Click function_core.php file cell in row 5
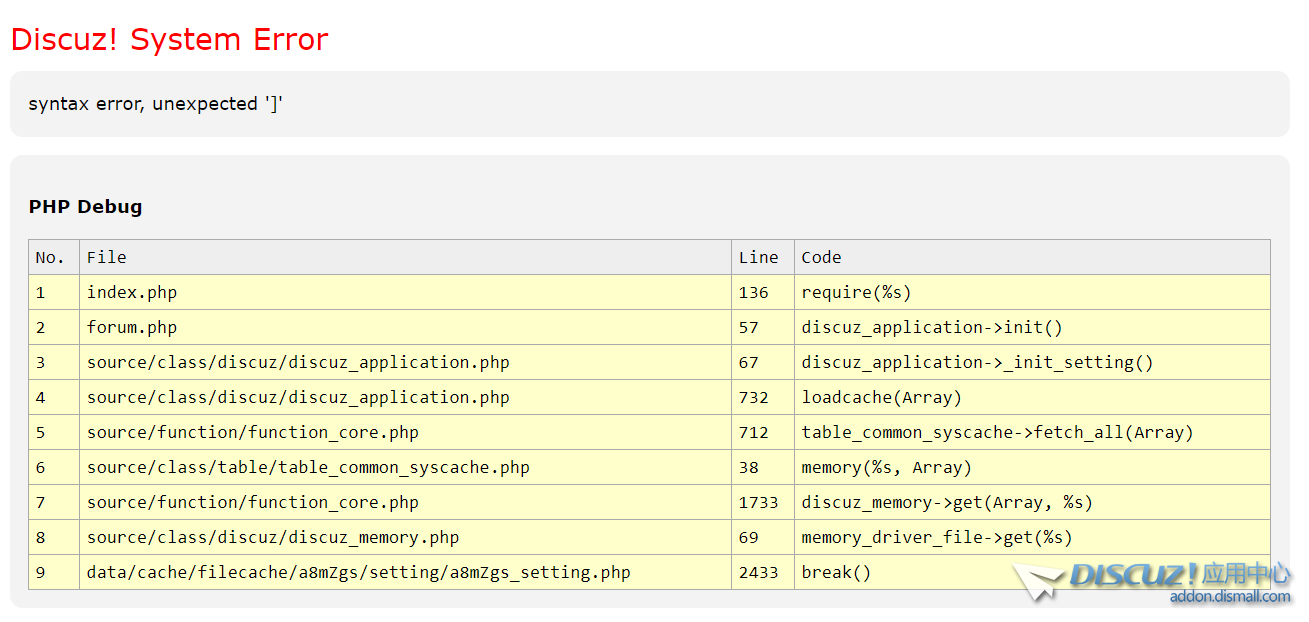Image resolution: width=1309 pixels, height=622 pixels. [405, 432]
